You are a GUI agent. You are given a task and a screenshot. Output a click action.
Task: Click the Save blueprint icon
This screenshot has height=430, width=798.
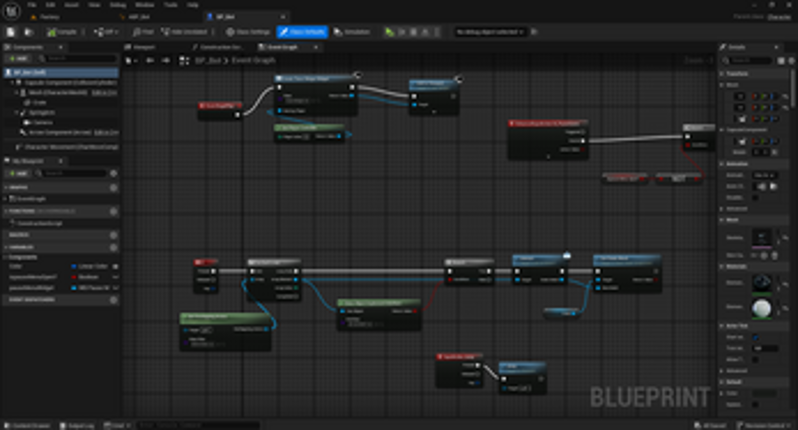9,32
